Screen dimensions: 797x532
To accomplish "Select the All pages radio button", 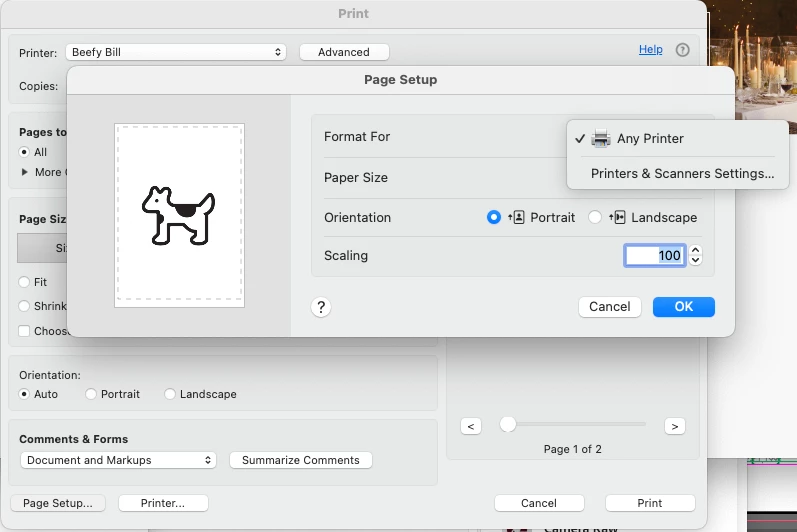I will [x=24, y=152].
